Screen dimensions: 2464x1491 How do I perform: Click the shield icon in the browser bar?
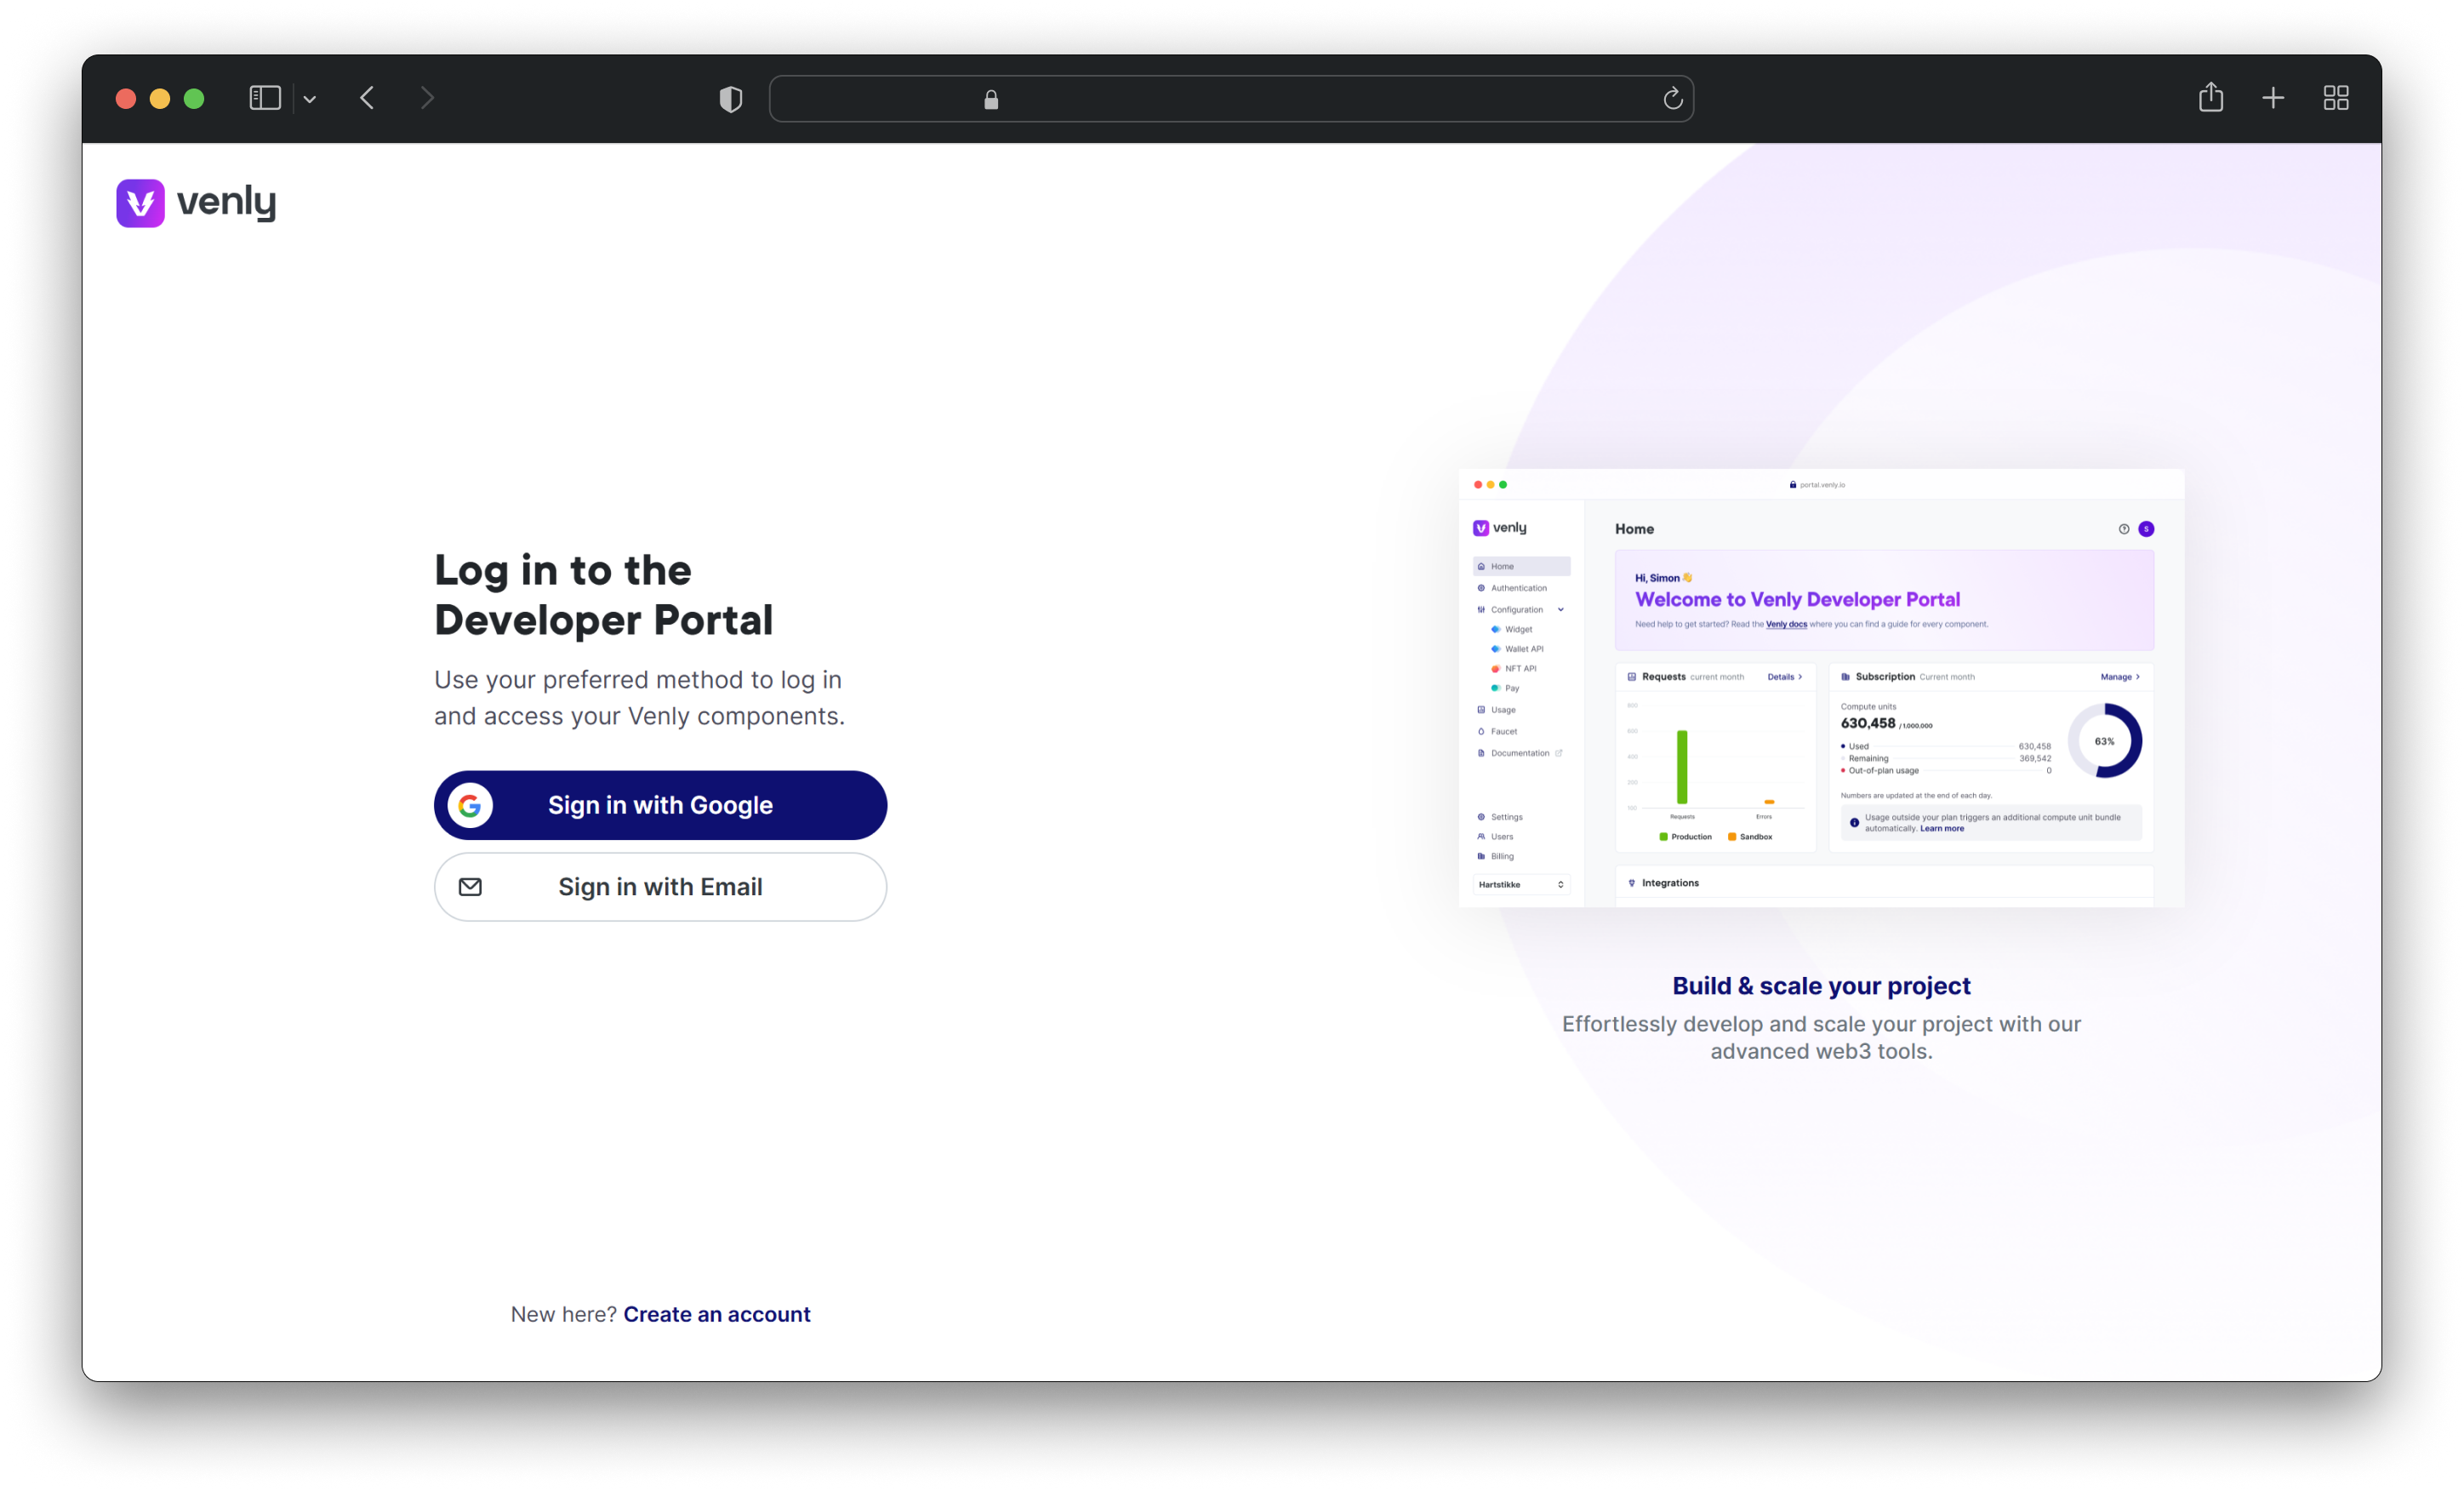[730, 97]
